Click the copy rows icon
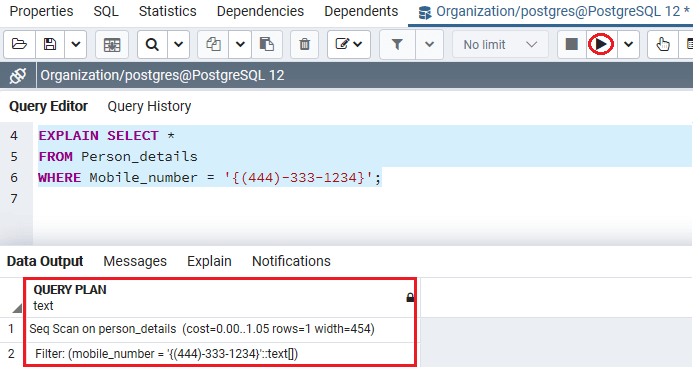 pos(213,44)
